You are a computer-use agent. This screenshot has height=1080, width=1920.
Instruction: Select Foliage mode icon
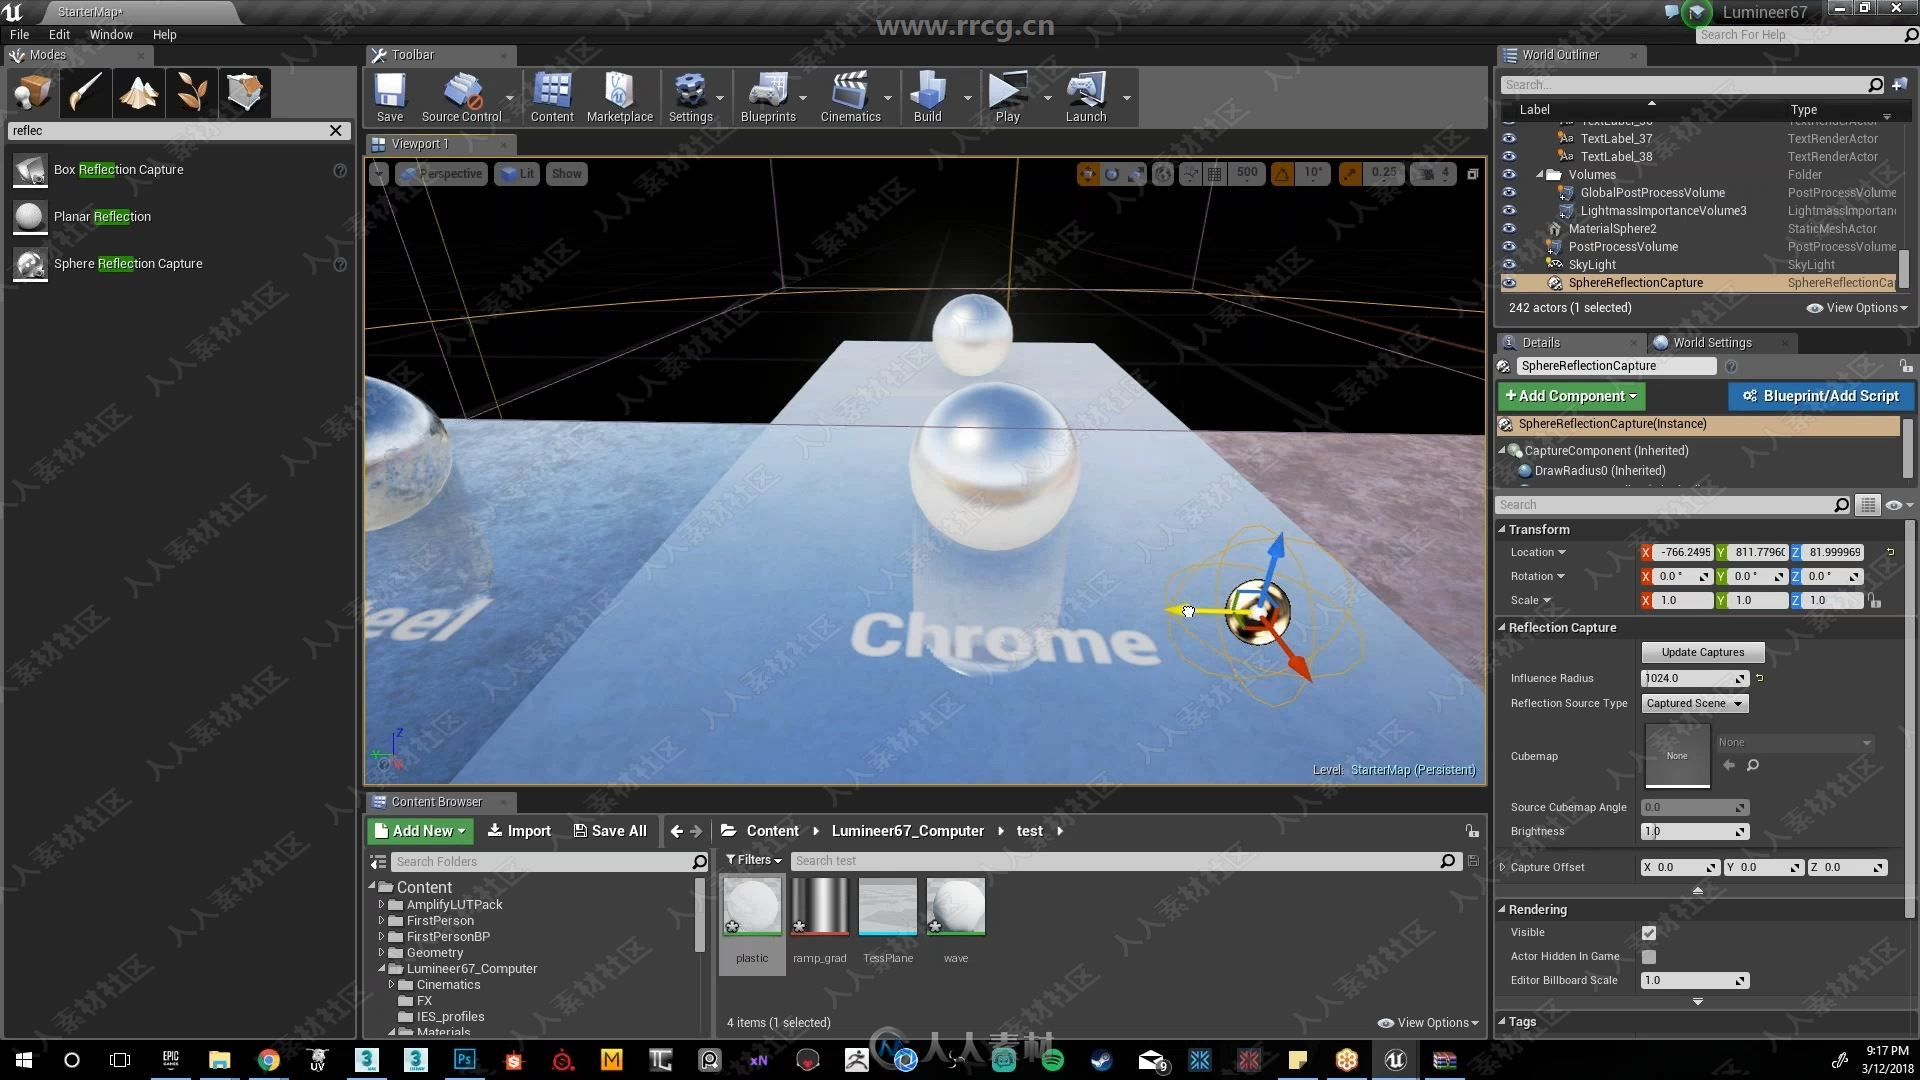(191, 92)
